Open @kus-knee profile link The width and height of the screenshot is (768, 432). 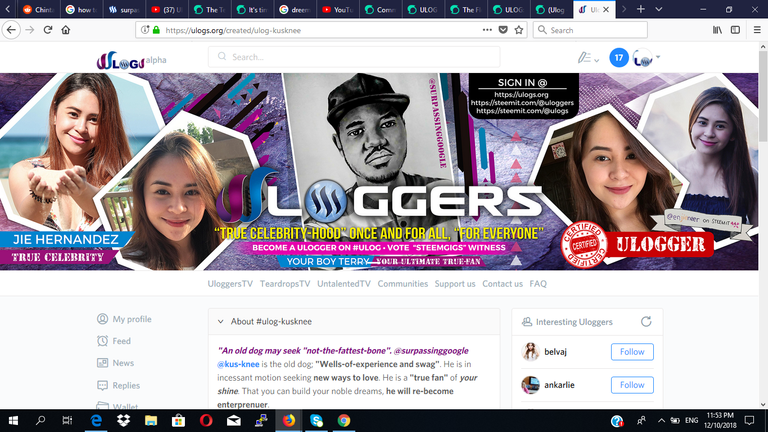238,364
